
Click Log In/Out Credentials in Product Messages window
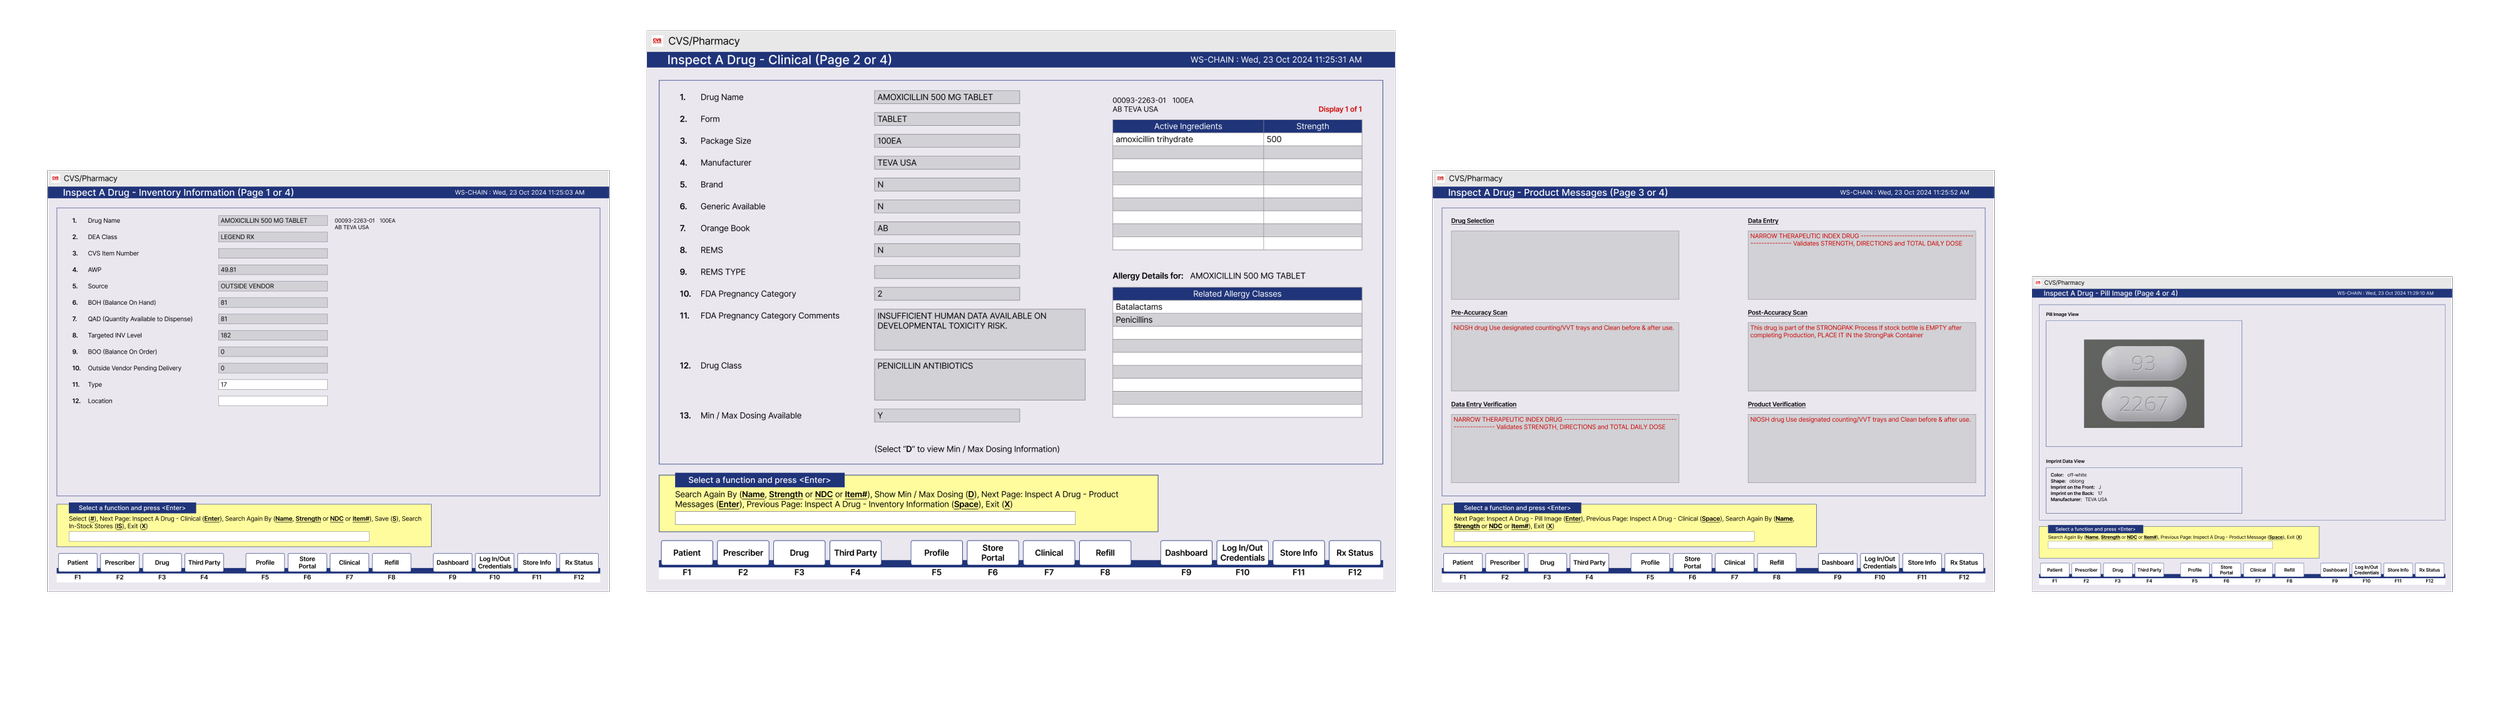click(x=1880, y=563)
